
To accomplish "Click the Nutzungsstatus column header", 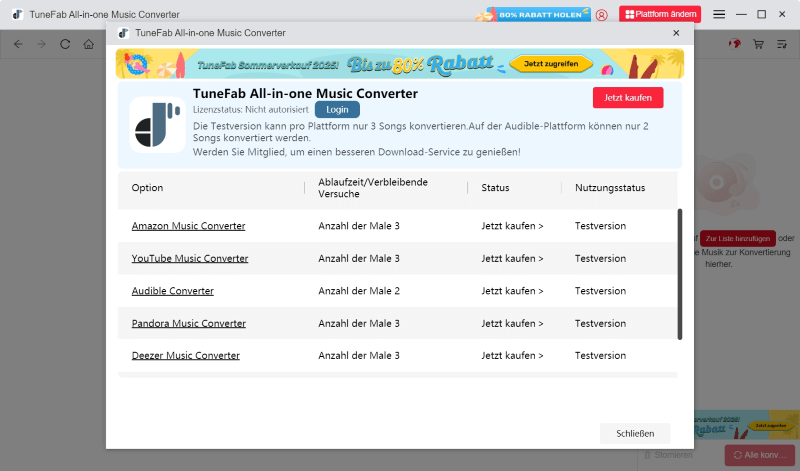I will point(610,188).
